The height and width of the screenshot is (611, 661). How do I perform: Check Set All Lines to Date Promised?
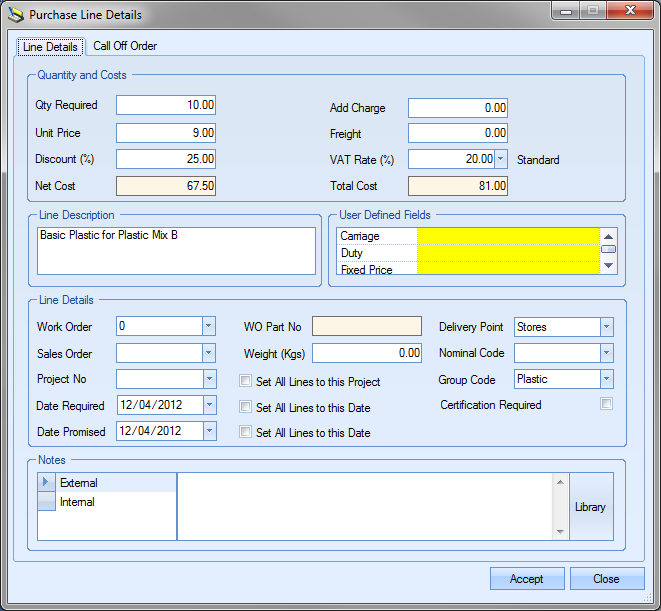tap(246, 433)
